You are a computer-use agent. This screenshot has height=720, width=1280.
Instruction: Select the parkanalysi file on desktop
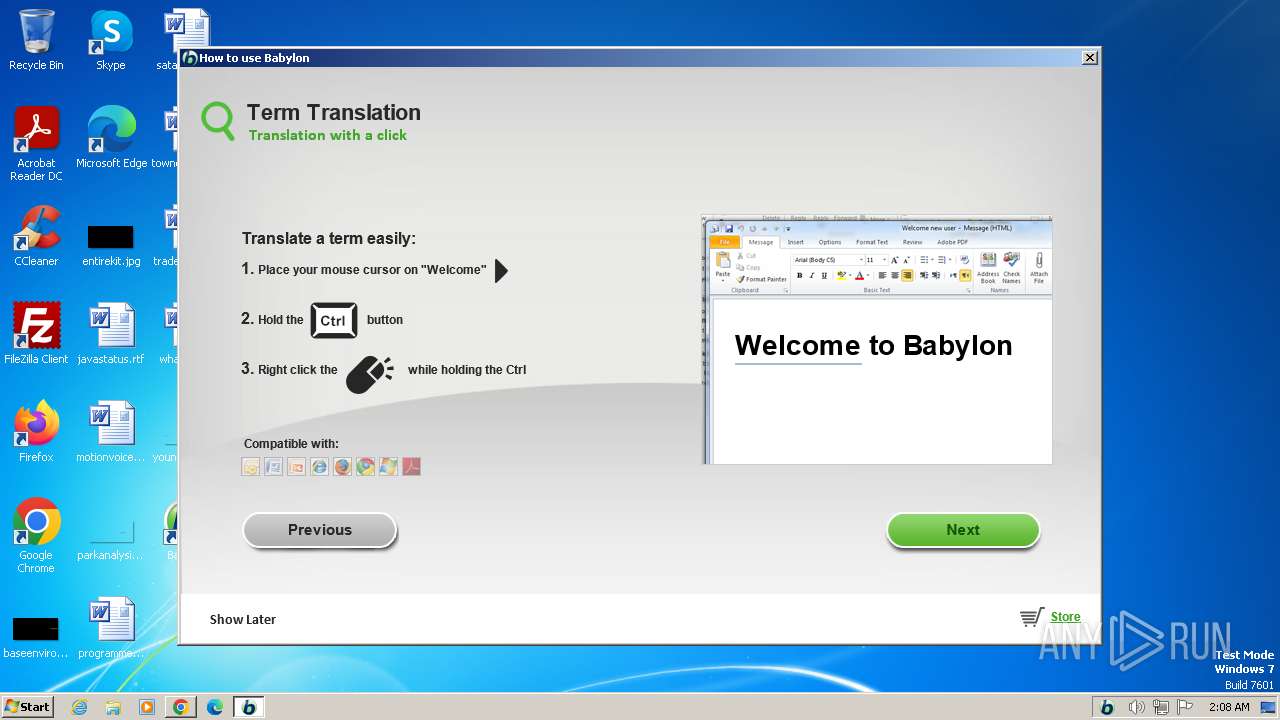(111, 540)
